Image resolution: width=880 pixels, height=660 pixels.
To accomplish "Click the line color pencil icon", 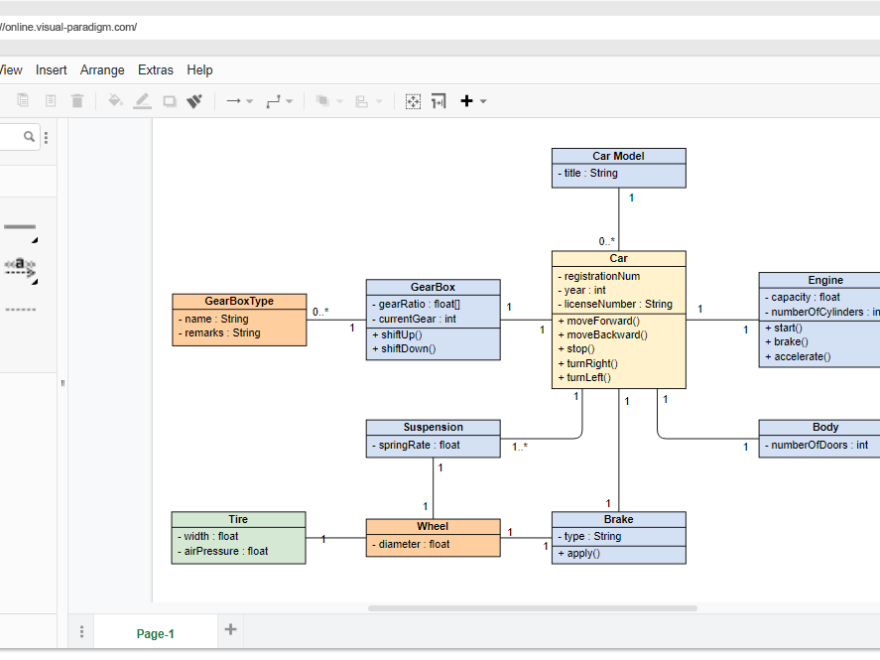I will [141, 100].
